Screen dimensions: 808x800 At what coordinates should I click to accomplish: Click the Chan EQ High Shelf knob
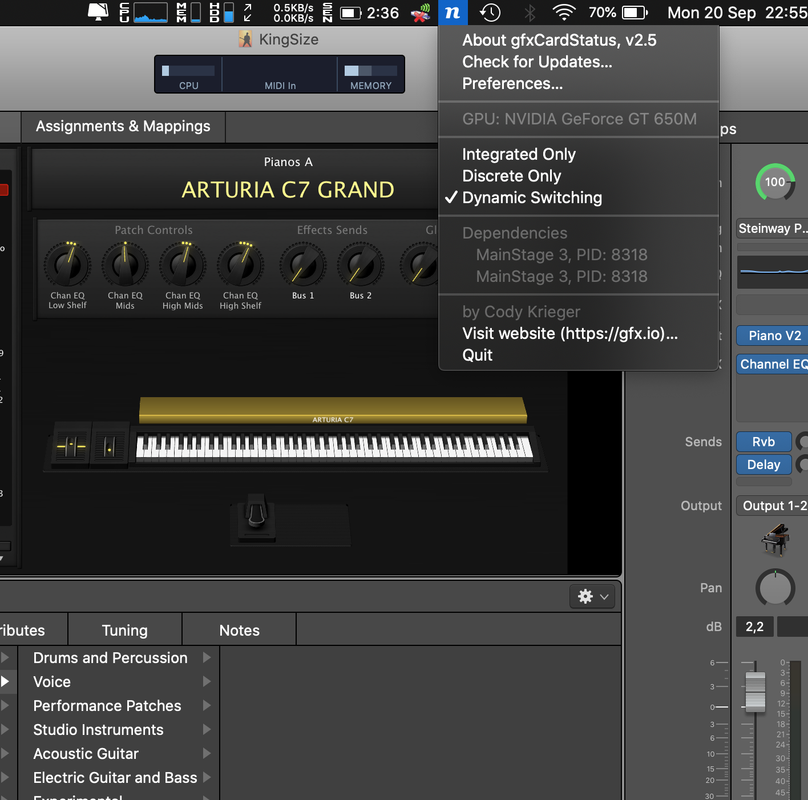click(240, 265)
